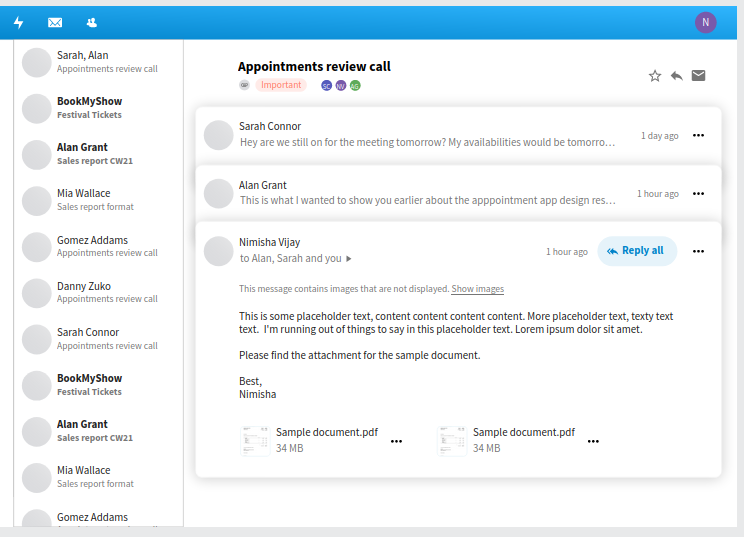744x537 pixels.
Task: Open second Mia Wallace Sales report format
Action: (x=99, y=477)
